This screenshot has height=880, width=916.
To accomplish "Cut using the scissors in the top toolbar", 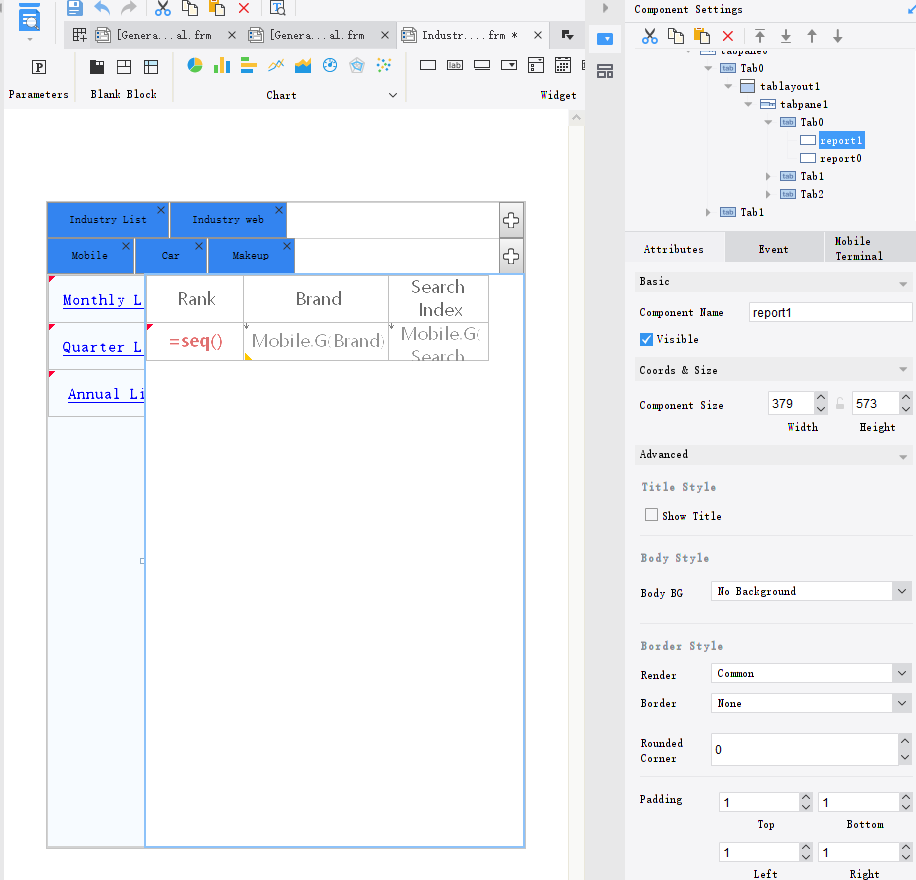I will pos(162,8).
